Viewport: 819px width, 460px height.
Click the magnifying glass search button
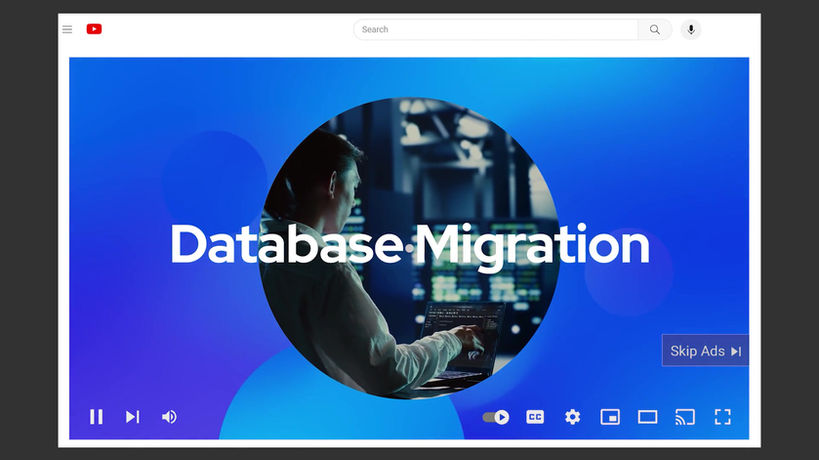pyautogui.click(x=654, y=30)
